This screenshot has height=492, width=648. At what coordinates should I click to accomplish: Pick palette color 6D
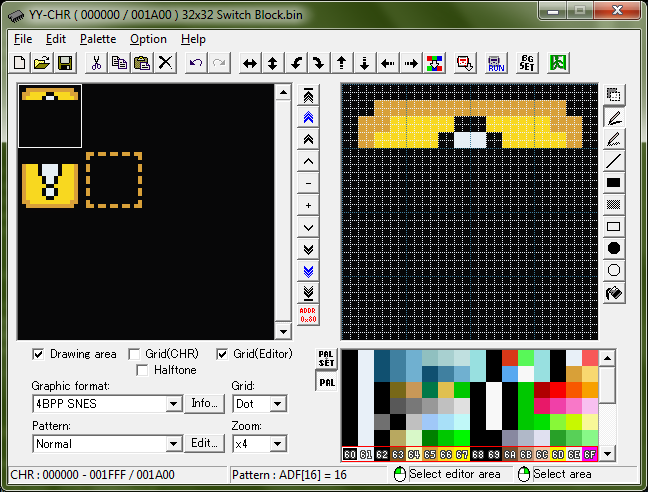point(558,454)
